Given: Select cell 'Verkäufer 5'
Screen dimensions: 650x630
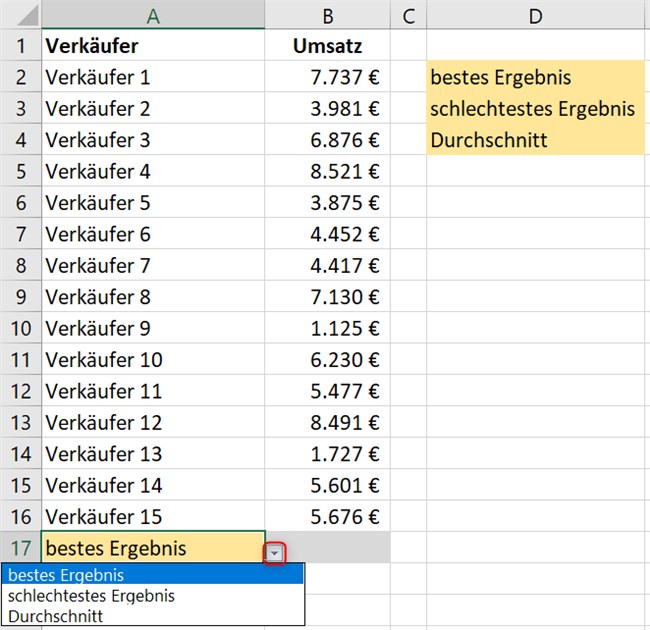Looking at the screenshot, I should [153, 203].
